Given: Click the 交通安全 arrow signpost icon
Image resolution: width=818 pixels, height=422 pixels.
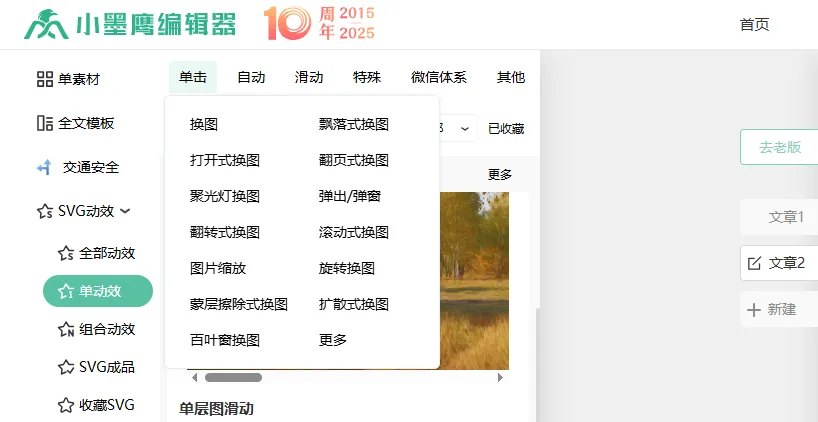Looking at the screenshot, I should pyautogui.click(x=45, y=167).
